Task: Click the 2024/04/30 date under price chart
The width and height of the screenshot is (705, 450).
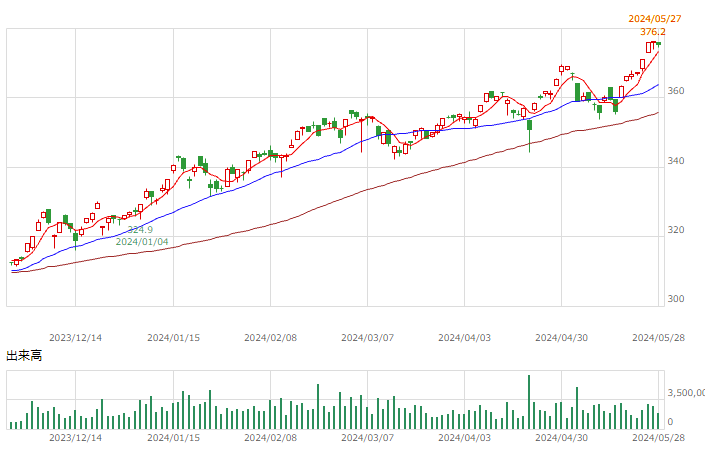Action: tap(562, 338)
